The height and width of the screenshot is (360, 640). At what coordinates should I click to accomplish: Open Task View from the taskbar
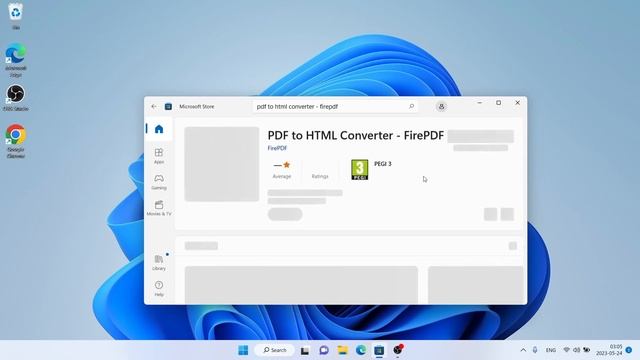click(x=305, y=350)
